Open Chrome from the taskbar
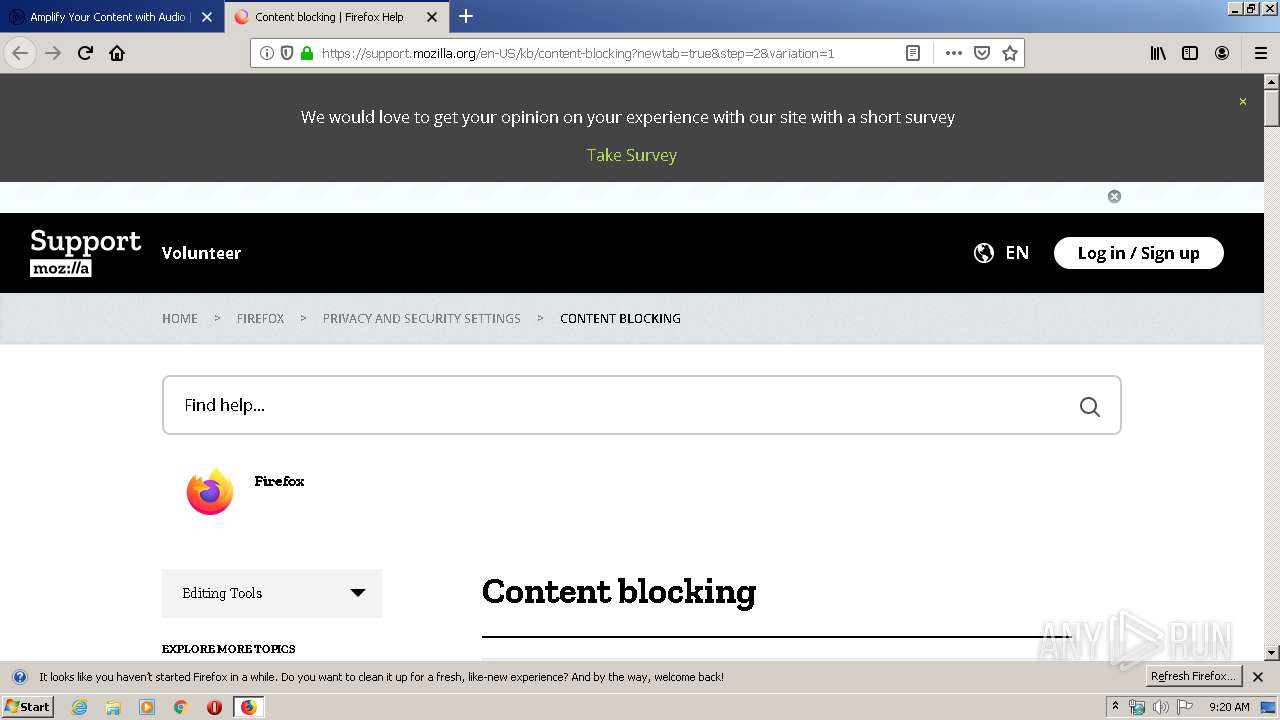The width and height of the screenshot is (1280, 720). tap(181, 707)
